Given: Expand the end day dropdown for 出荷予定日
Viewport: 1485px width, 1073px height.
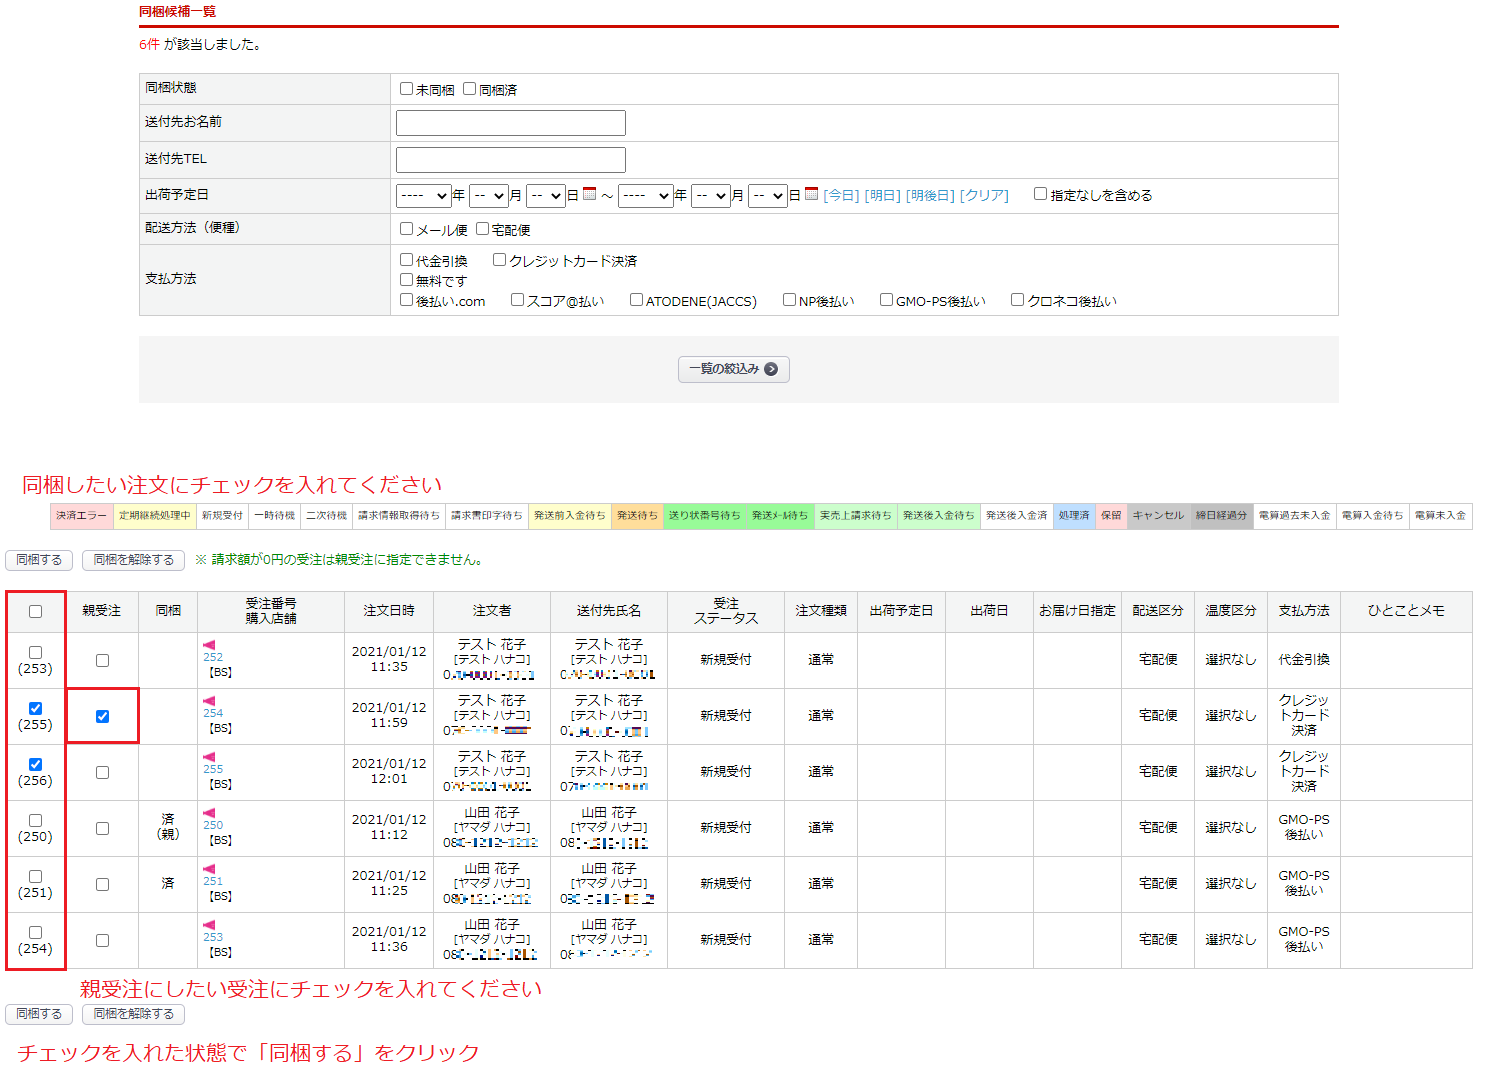Looking at the screenshot, I should 767,196.
